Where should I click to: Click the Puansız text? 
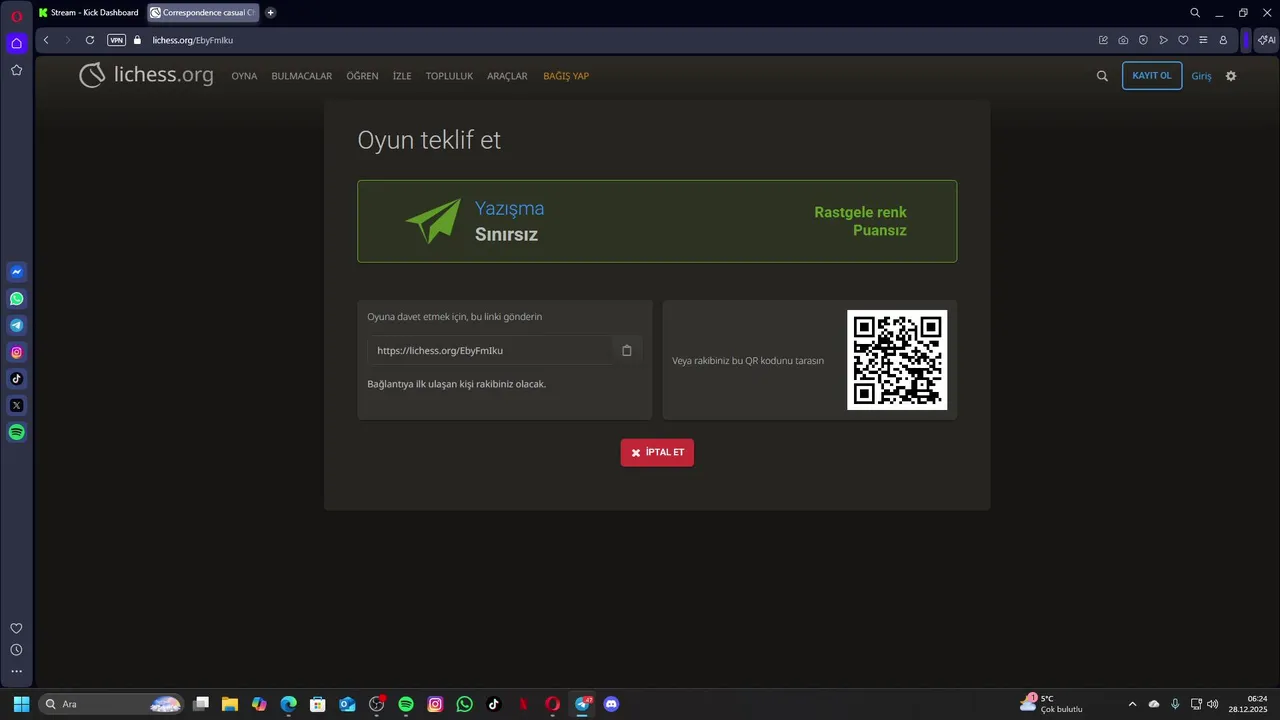pyautogui.click(x=880, y=230)
